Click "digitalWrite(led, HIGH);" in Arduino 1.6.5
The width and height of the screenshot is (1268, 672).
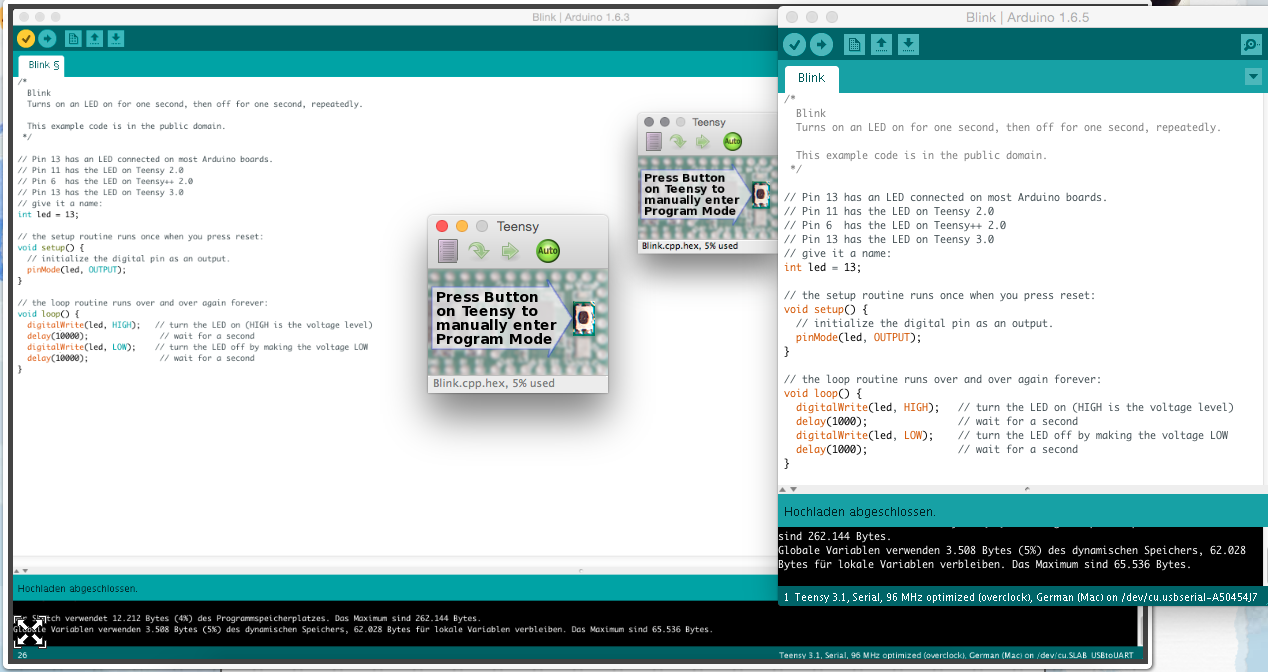click(868, 407)
